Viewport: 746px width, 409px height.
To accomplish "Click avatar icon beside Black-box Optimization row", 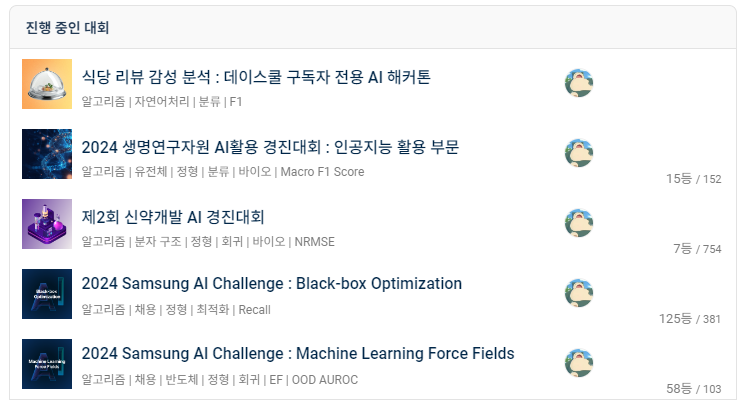I will coord(579,293).
